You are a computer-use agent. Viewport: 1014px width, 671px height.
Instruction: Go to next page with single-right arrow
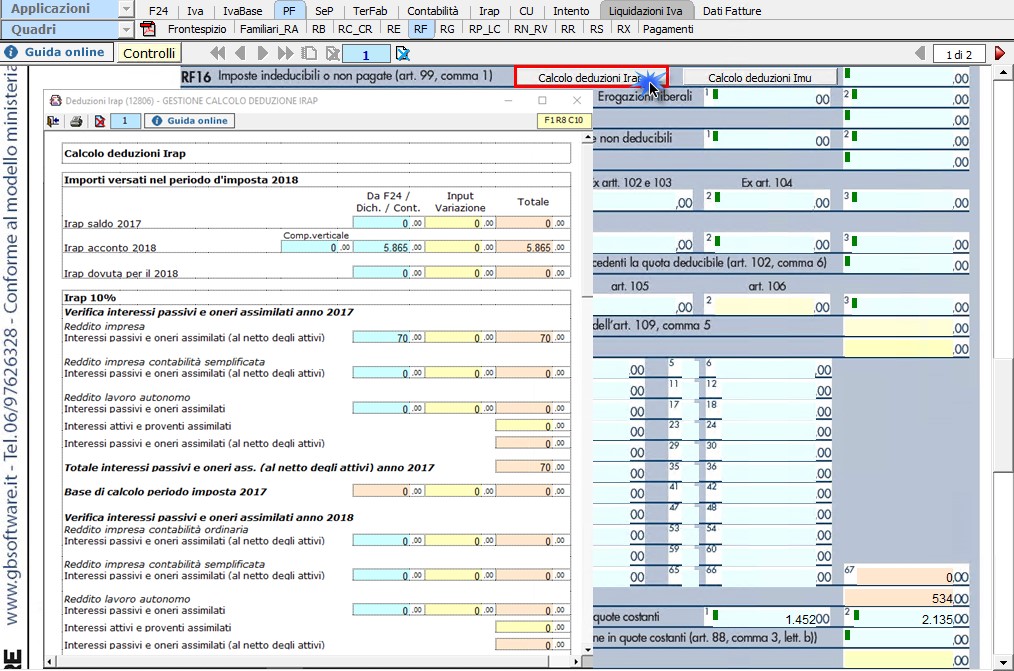click(262, 53)
